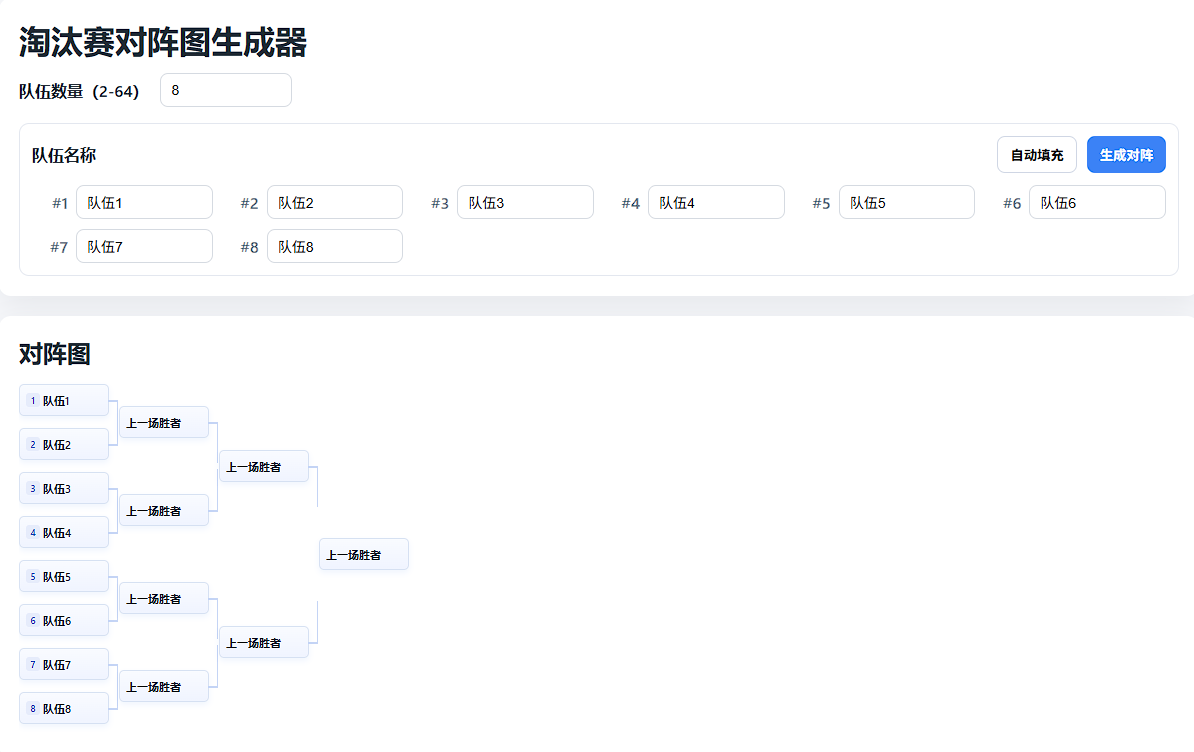Click the blue 生成对阵 button
The image size is (1194, 752).
[x=1125, y=155]
